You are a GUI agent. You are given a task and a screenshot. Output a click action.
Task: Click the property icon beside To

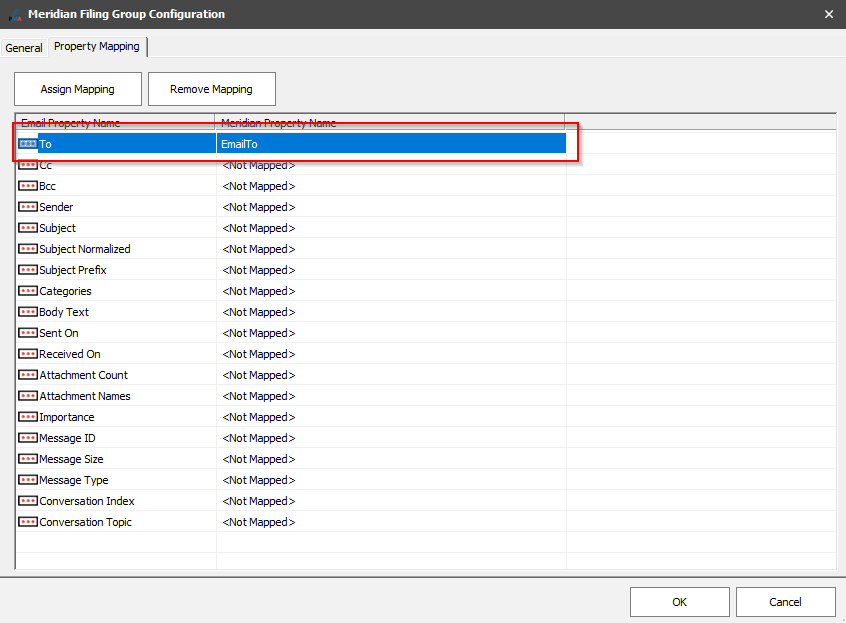[x=28, y=143]
